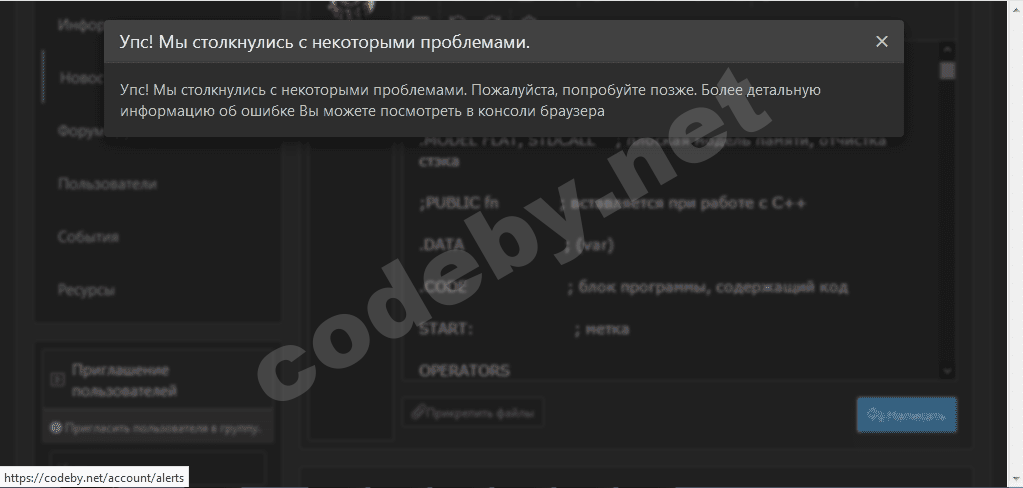The width and height of the screenshot is (1023, 488).
Task: Click Приглашение пользователей heading
Action: point(123,380)
